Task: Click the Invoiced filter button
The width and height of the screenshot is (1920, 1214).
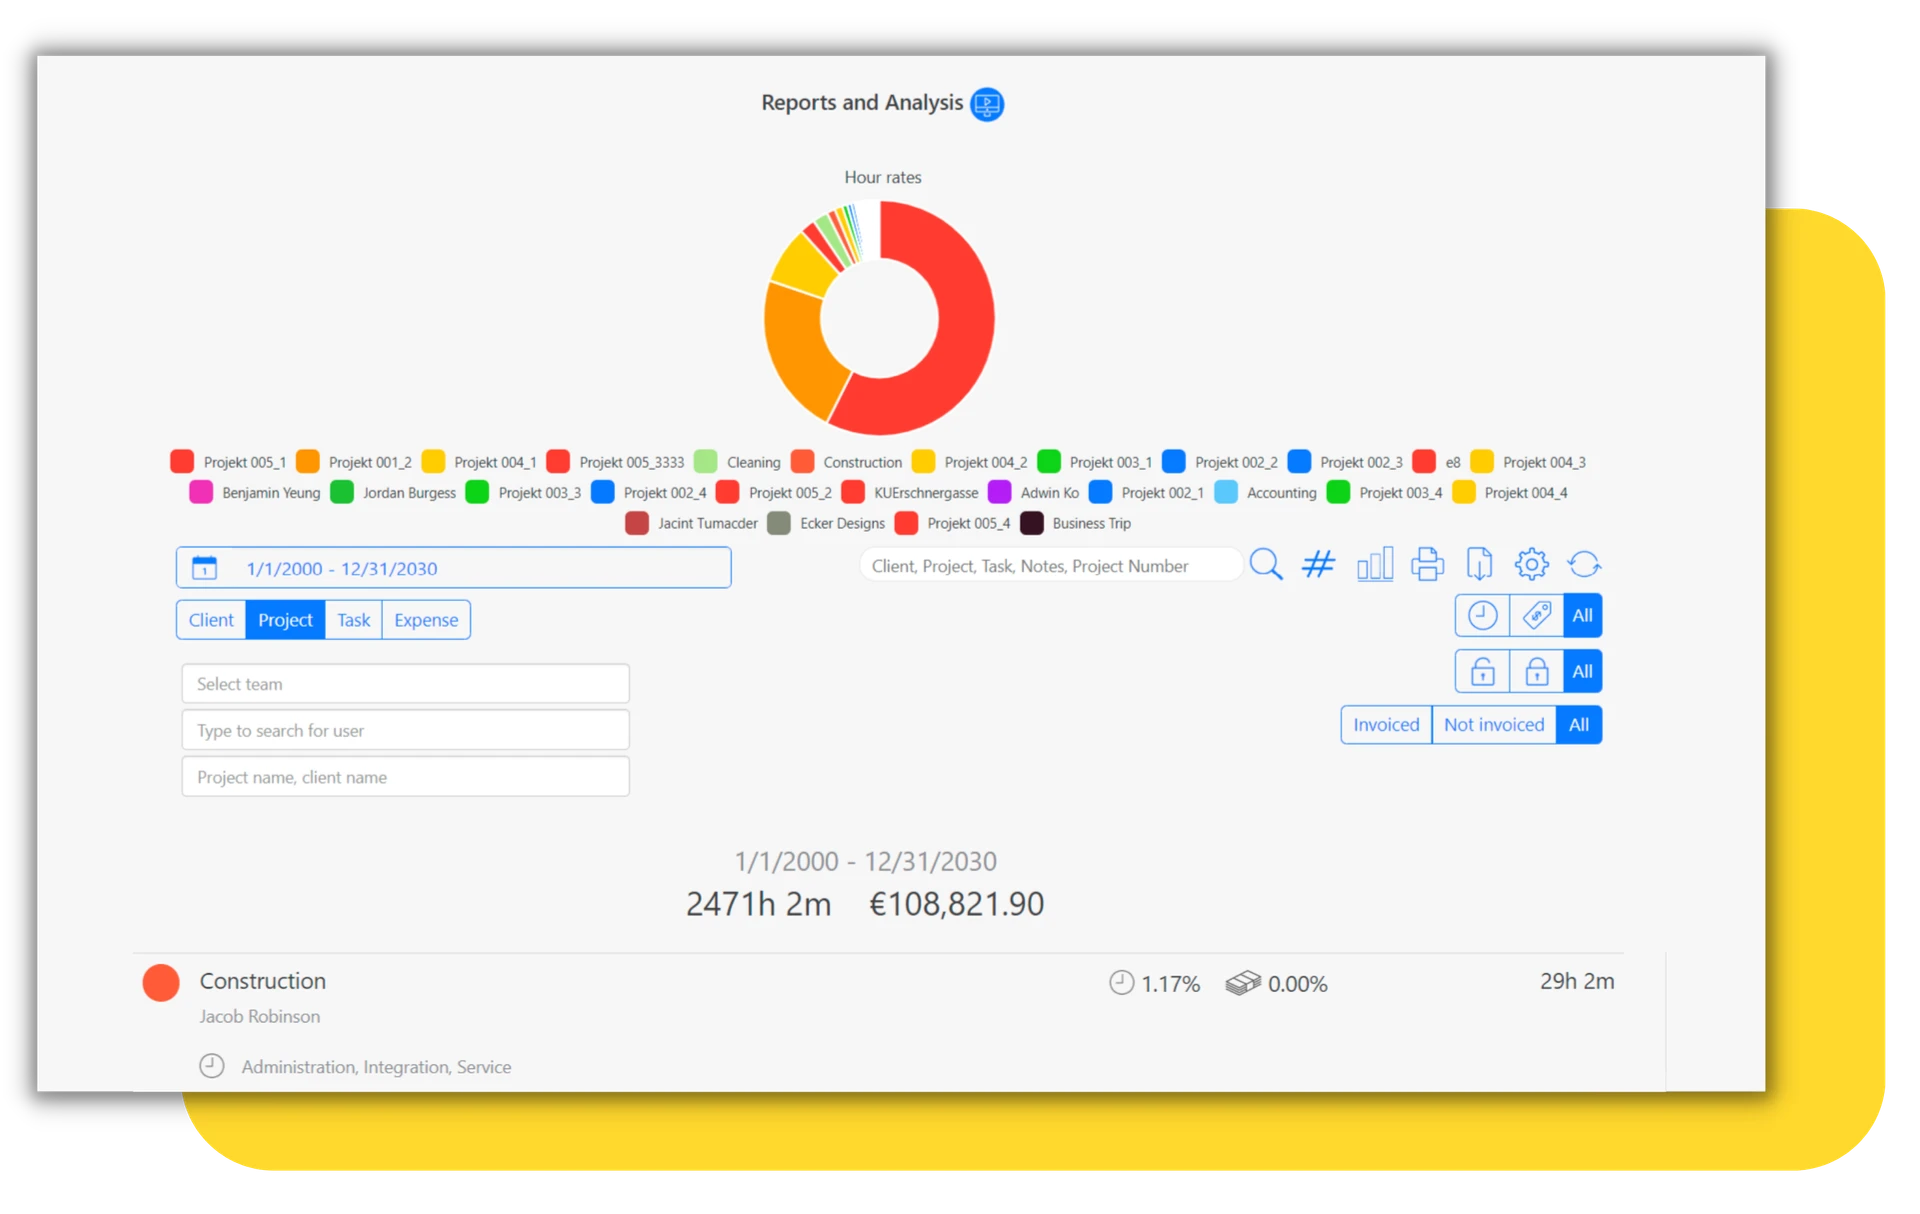Action: click(x=1386, y=724)
